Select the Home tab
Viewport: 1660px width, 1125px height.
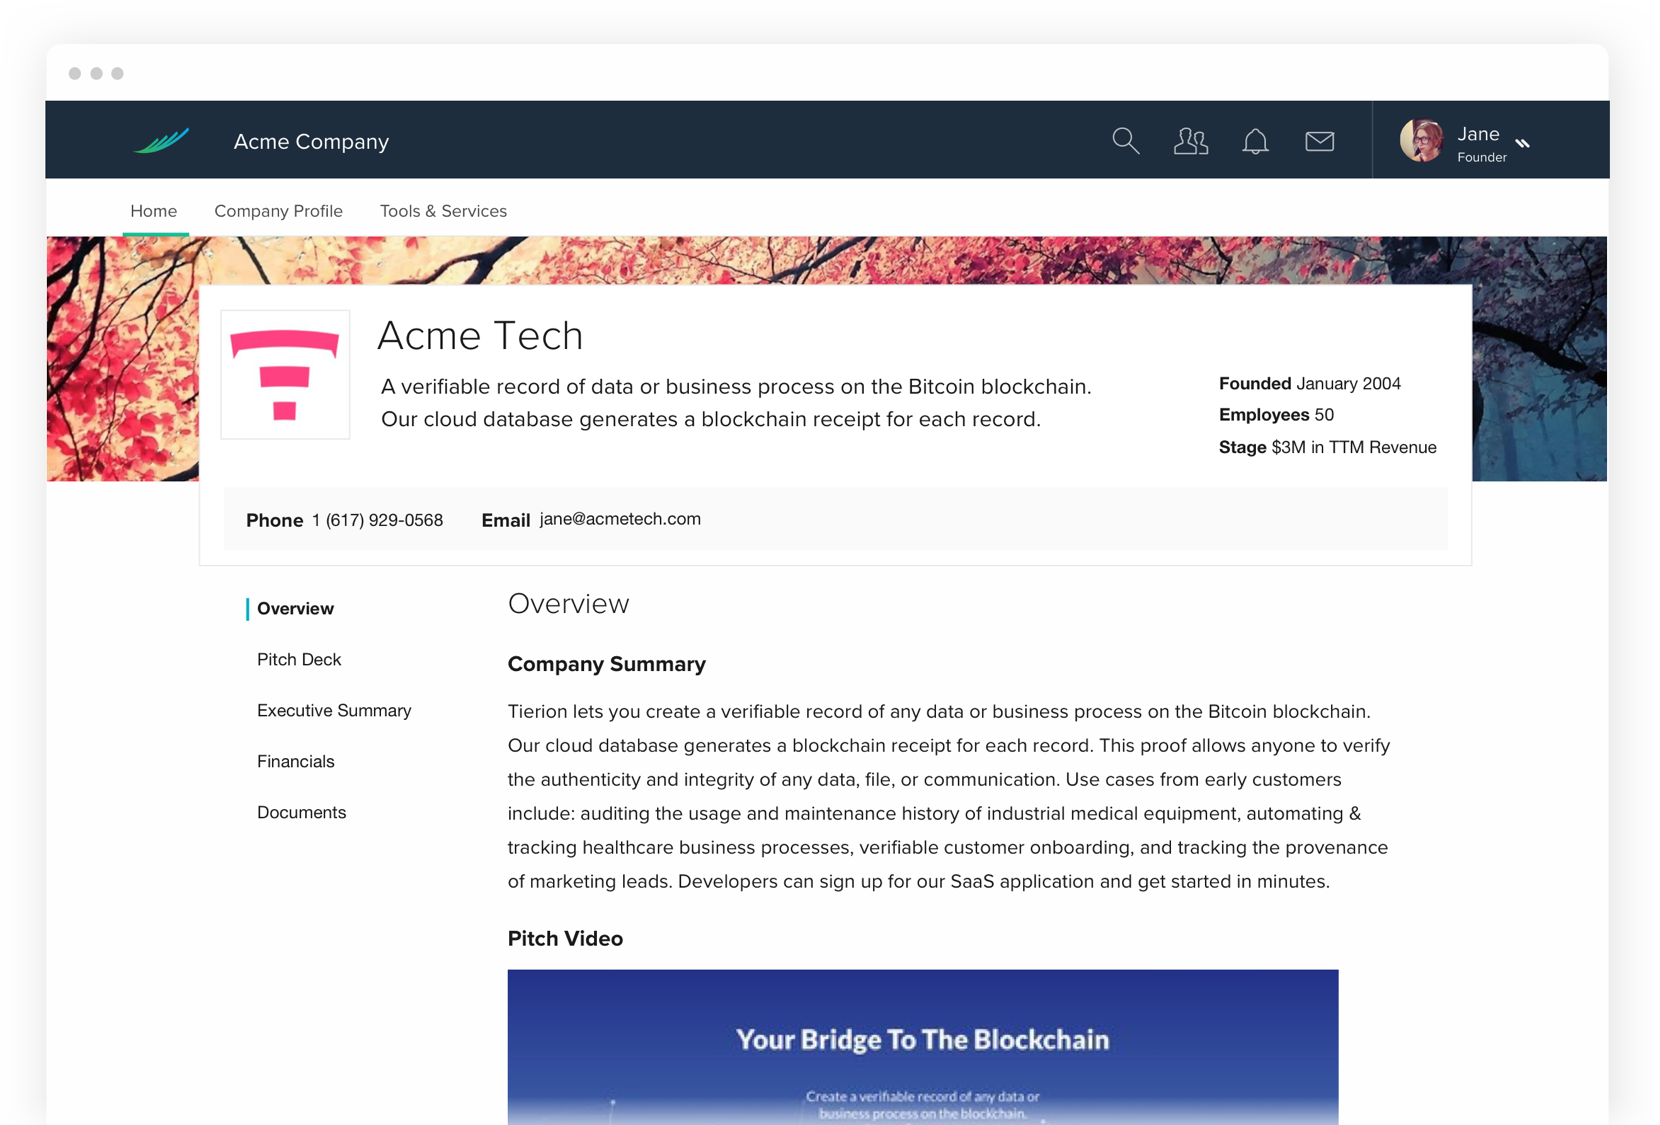[x=154, y=211]
